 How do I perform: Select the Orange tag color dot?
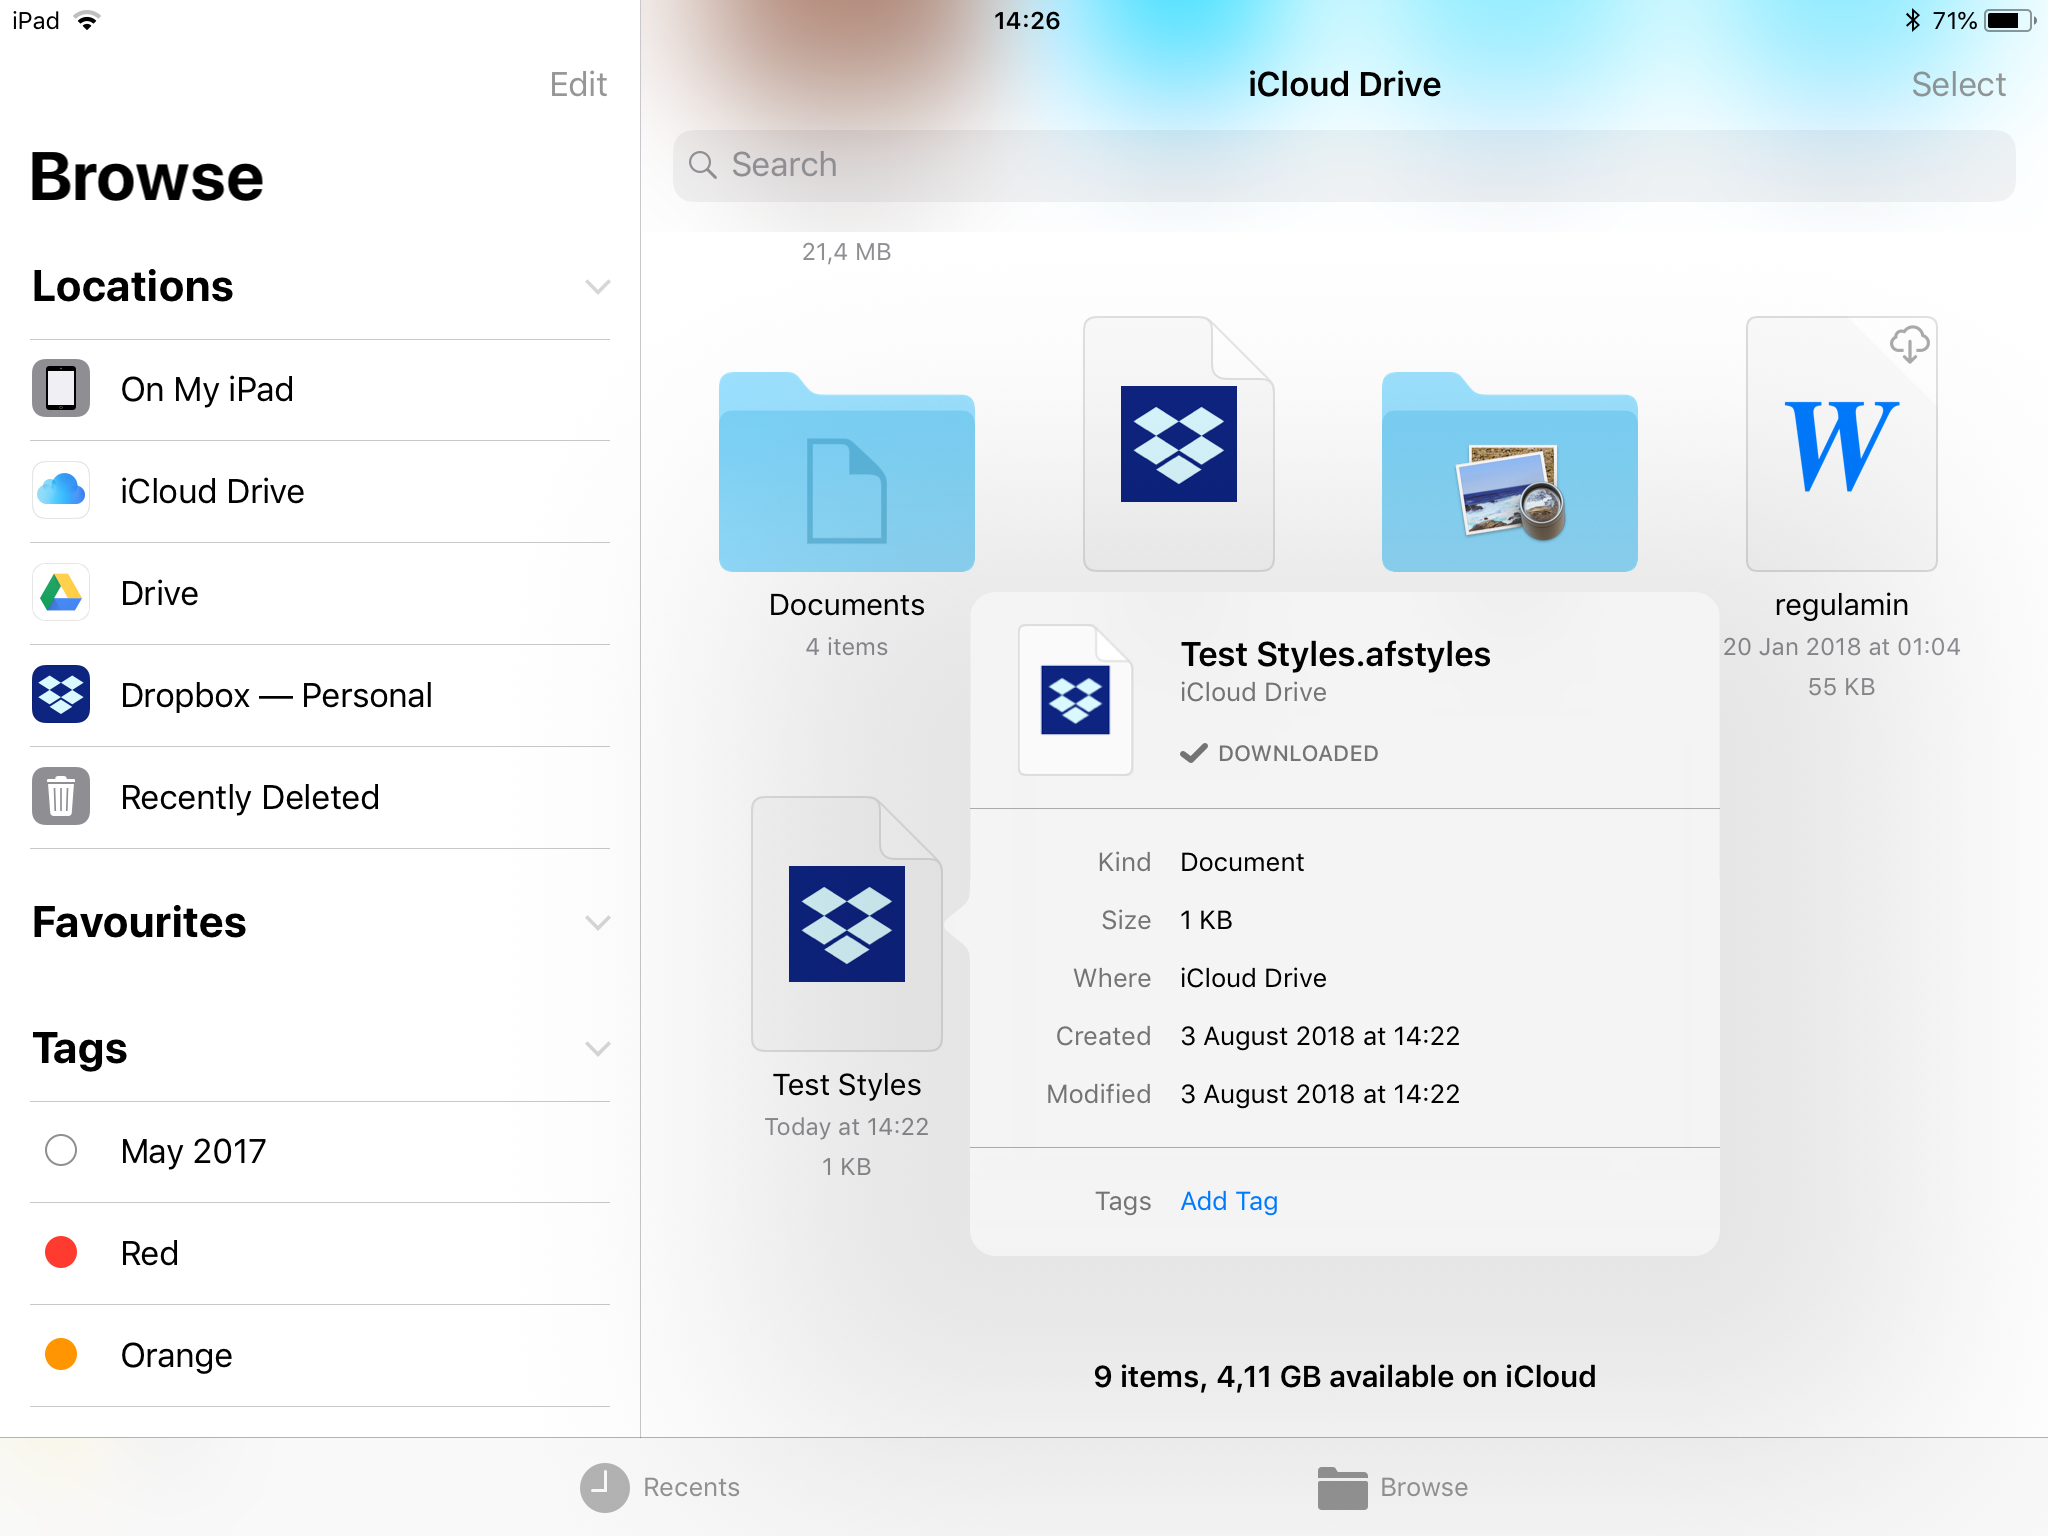[x=61, y=1354]
